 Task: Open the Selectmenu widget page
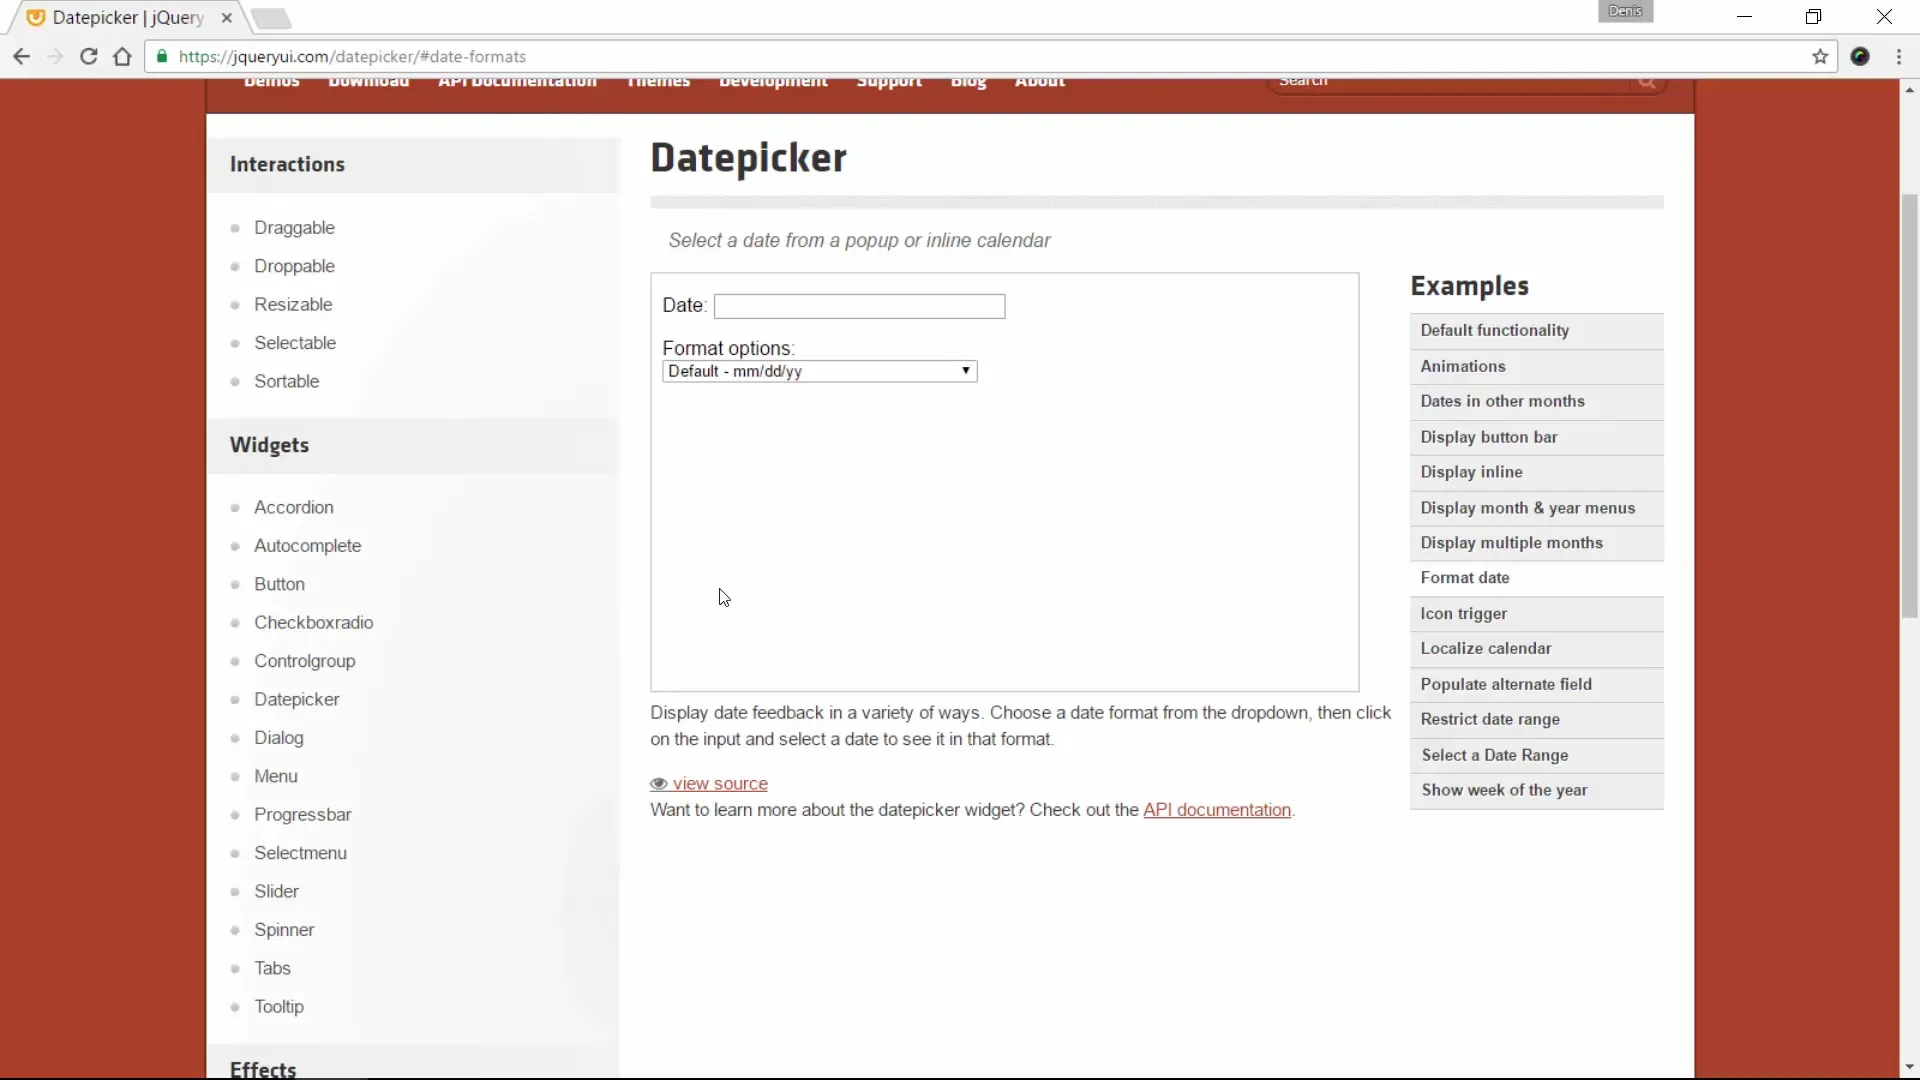(x=300, y=853)
